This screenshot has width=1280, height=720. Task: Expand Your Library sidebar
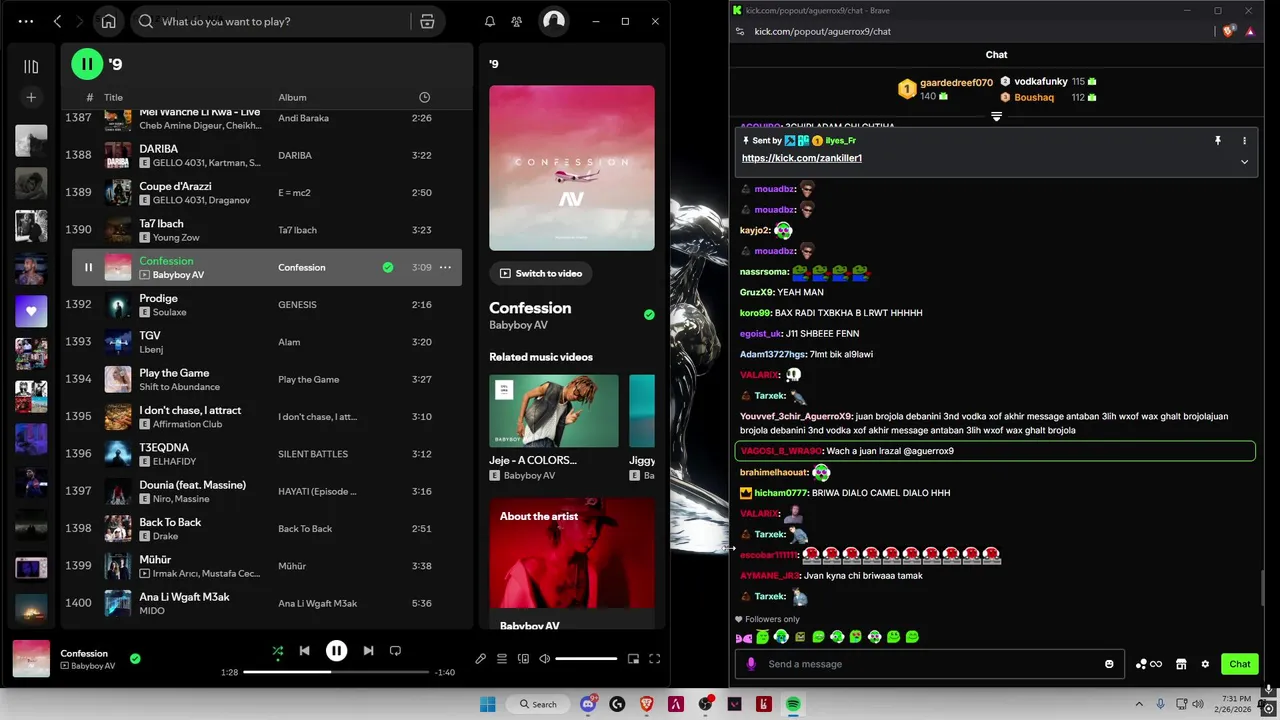[31, 67]
